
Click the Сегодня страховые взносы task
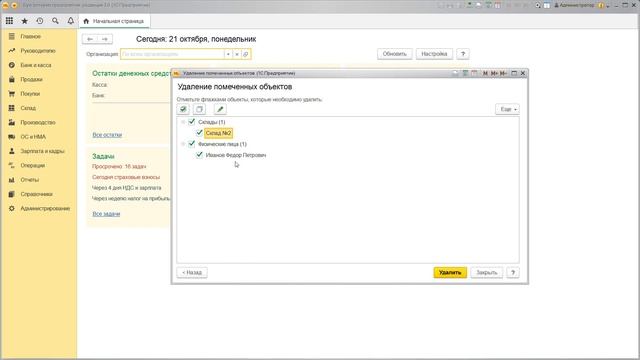[126, 177]
